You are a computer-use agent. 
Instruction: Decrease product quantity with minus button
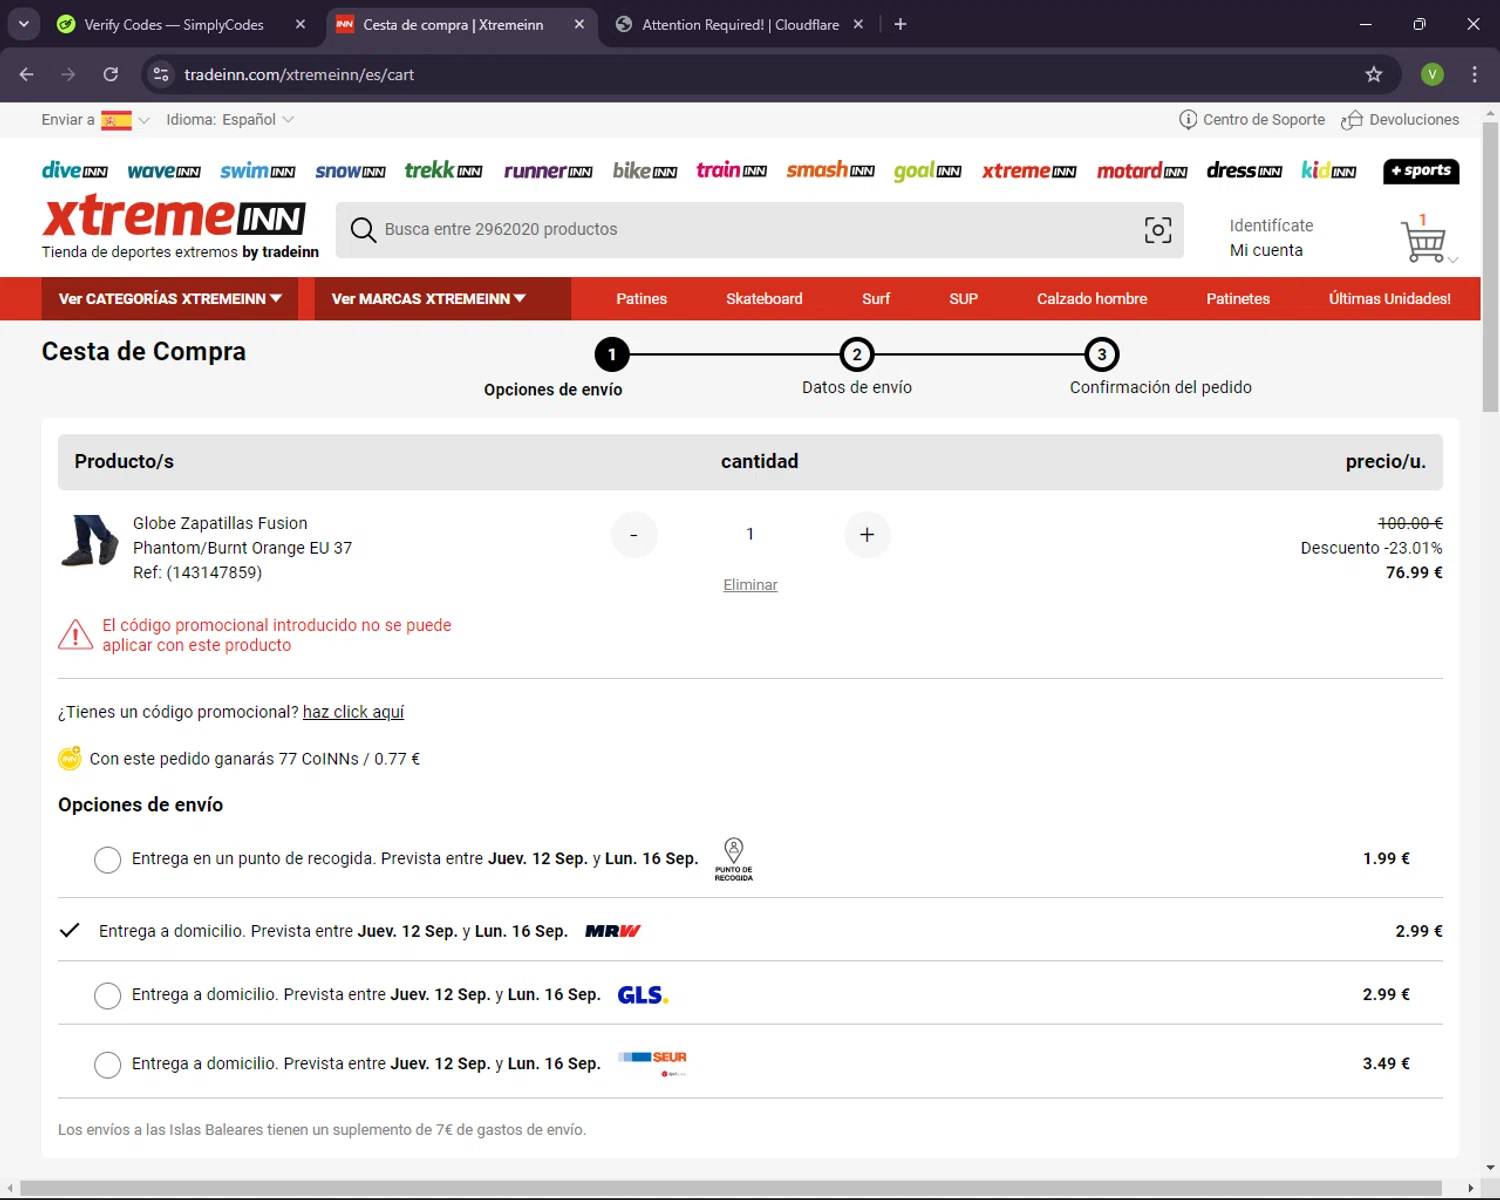(x=634, y=535)
